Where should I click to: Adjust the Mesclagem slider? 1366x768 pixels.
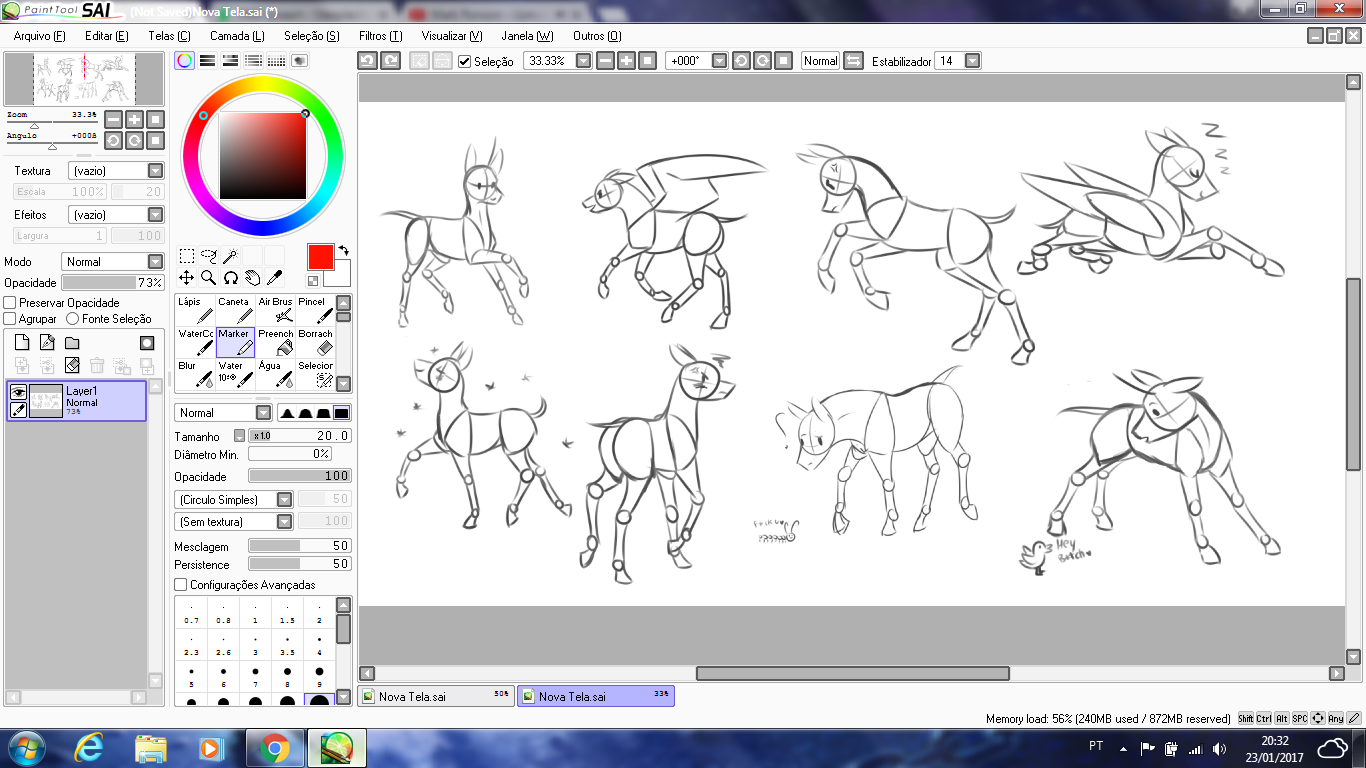pos(300,546)
